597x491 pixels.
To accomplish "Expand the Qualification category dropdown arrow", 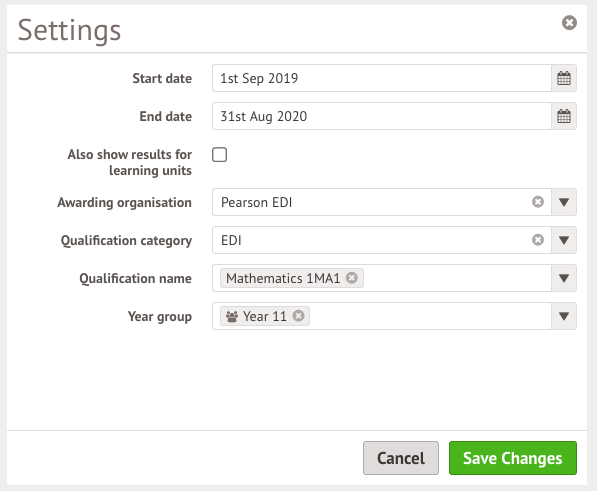I will pyautogui.click(x=564, y=240).
